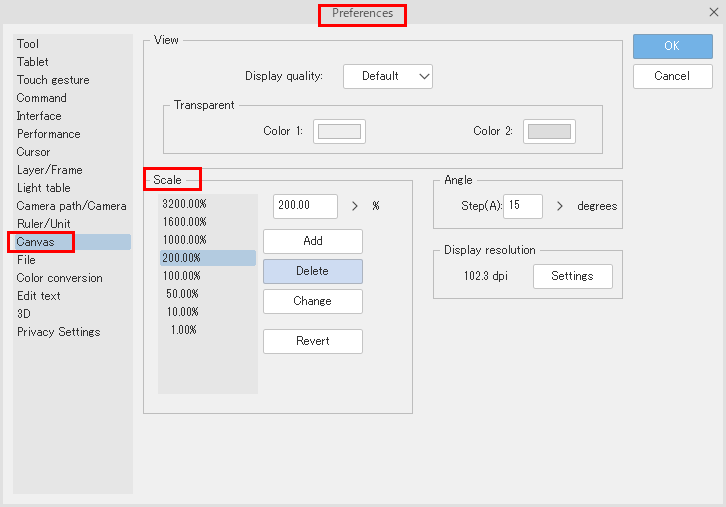Expand the angle step slider arrow
Viewport: 726px width, 507px height.
point(560,206)
